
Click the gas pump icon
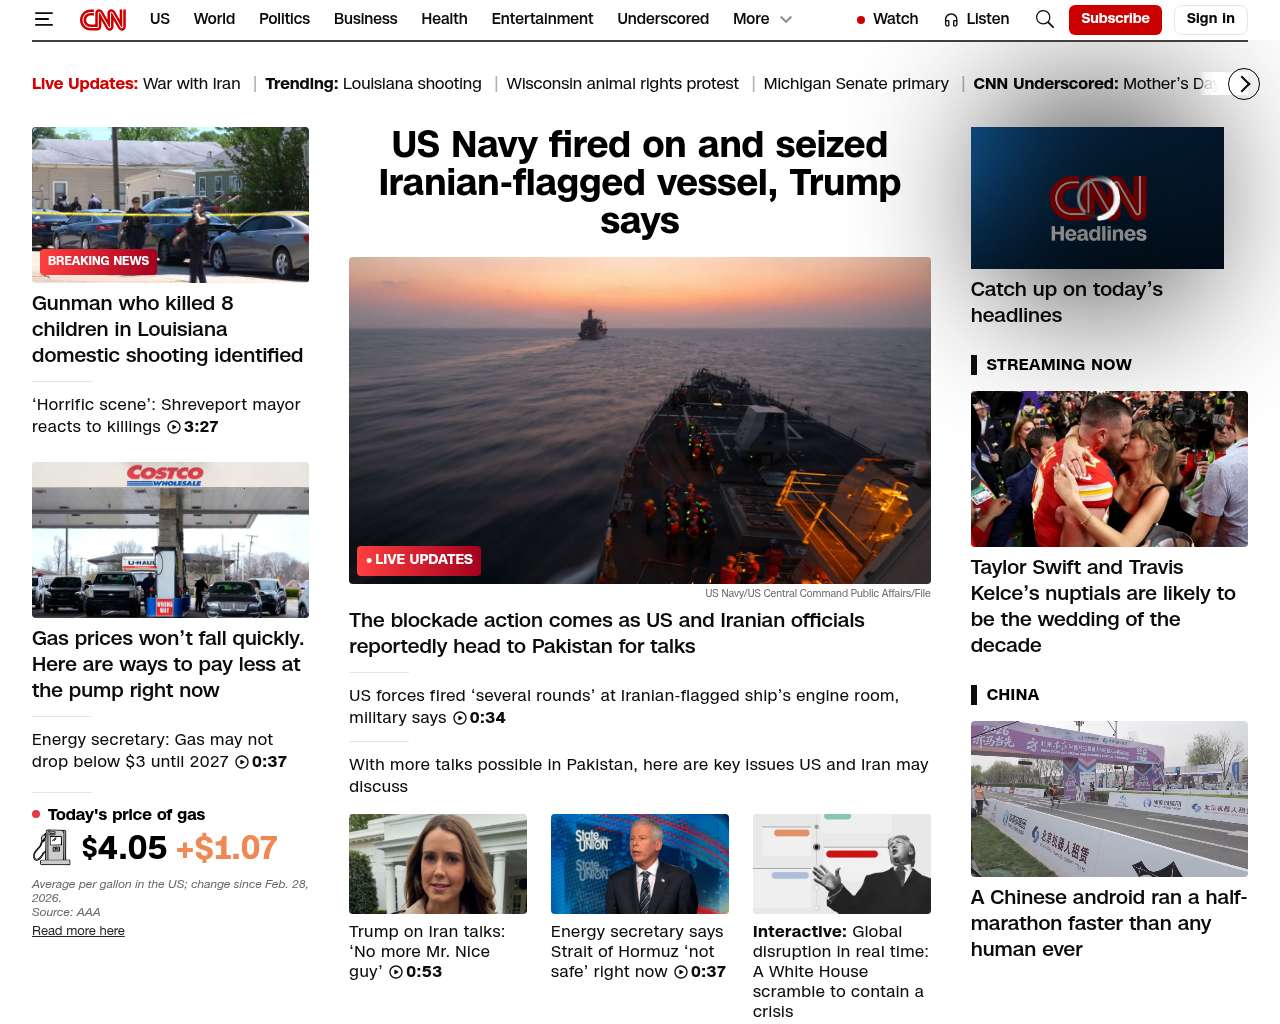click(x=51, y=848)
